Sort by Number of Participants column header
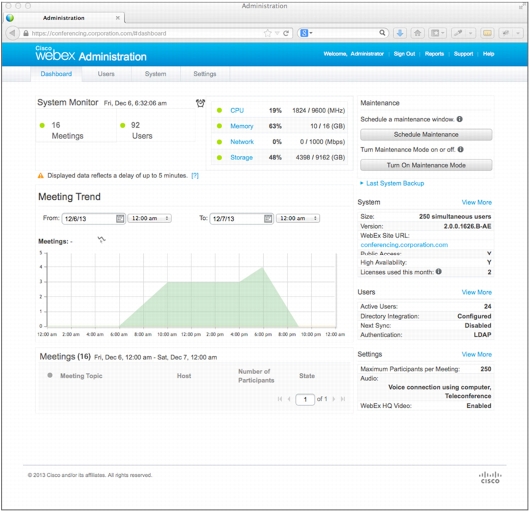Screen dimensions: 530x513 (x=256, y=375)
